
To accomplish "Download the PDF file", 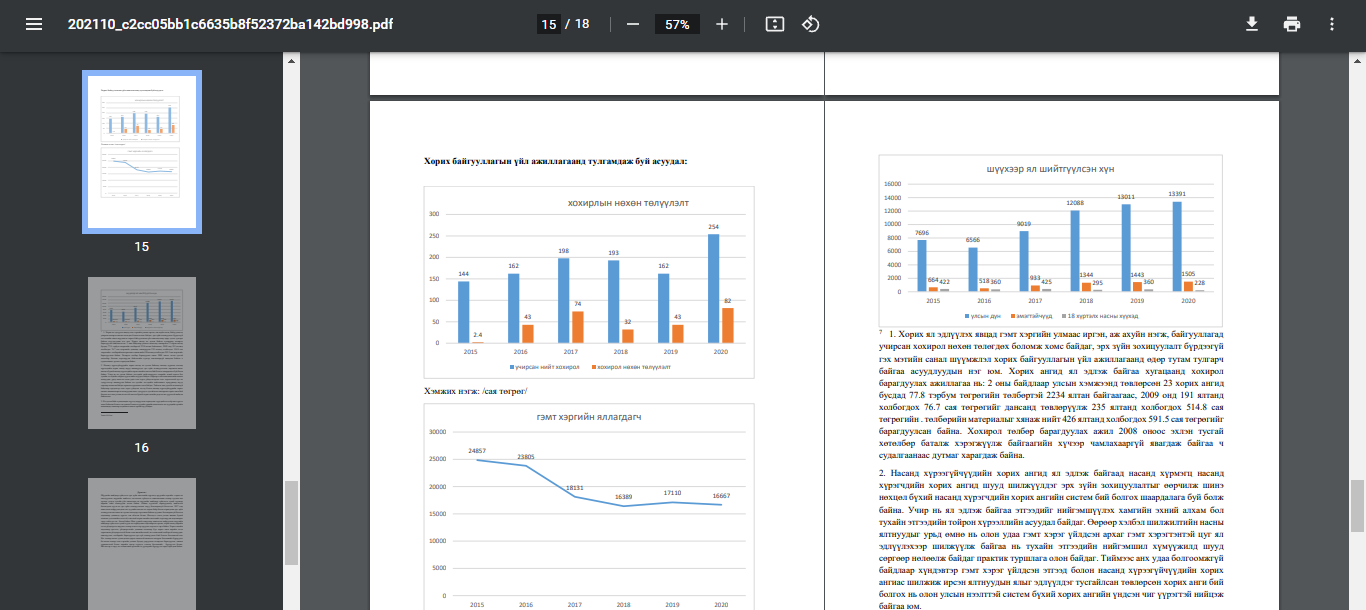I will (1251, 24).
